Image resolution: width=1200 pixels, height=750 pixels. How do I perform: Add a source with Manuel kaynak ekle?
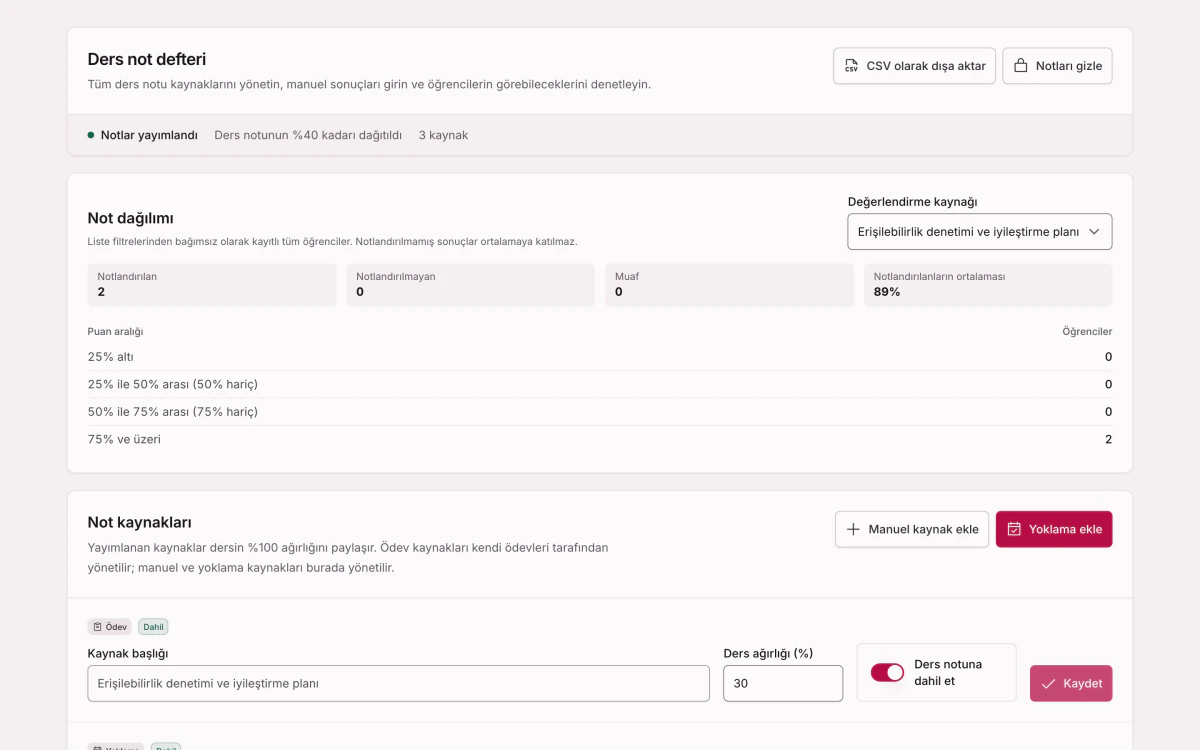click(912, 529)
